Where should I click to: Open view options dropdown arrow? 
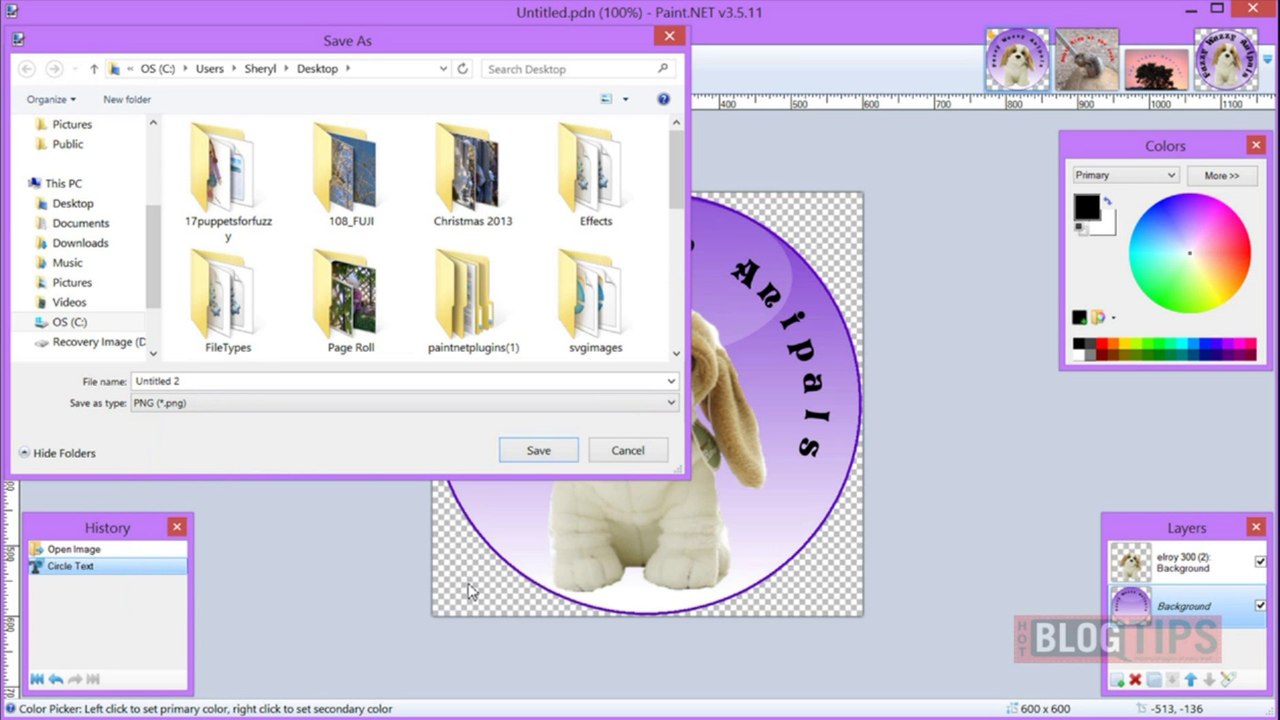tap(626, 99)
